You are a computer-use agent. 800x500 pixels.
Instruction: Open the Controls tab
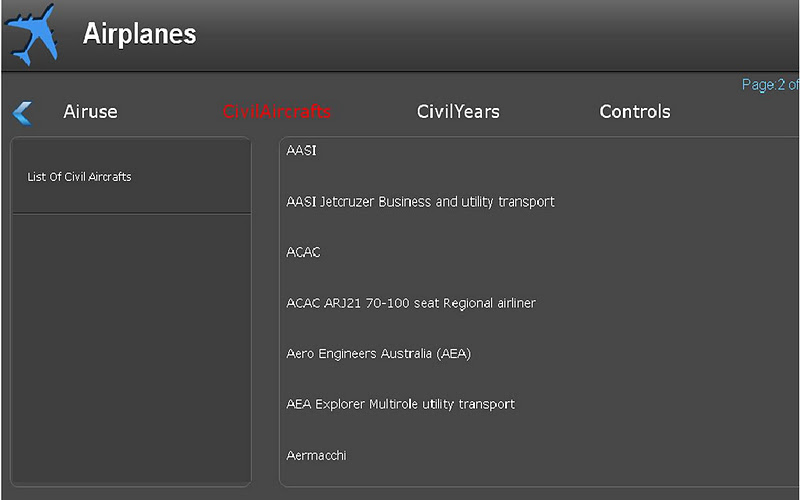(x=635, y=112)
